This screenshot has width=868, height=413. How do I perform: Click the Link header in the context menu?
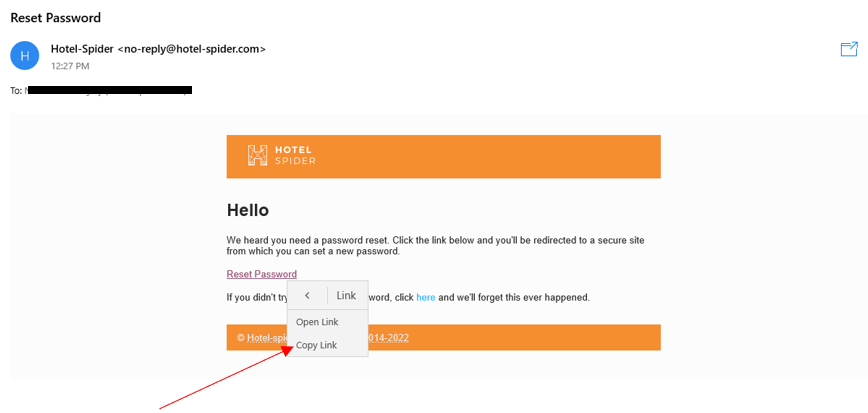tap(346, 296)
